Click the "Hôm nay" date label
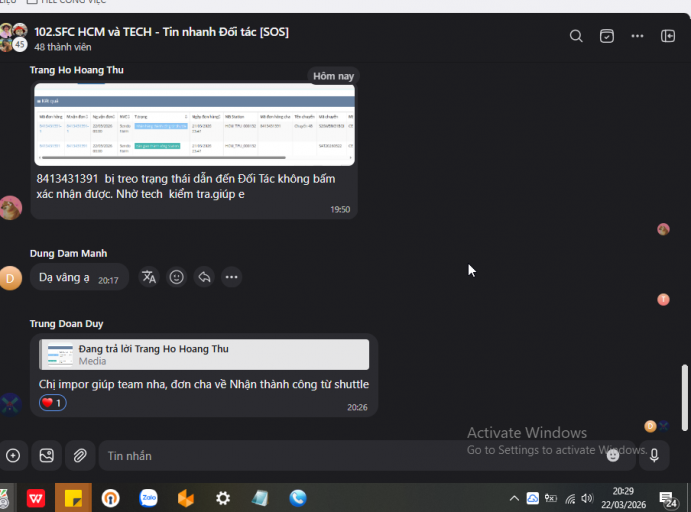Image resolution: width=691 pixels, height=512 pixels. [333, 76]
